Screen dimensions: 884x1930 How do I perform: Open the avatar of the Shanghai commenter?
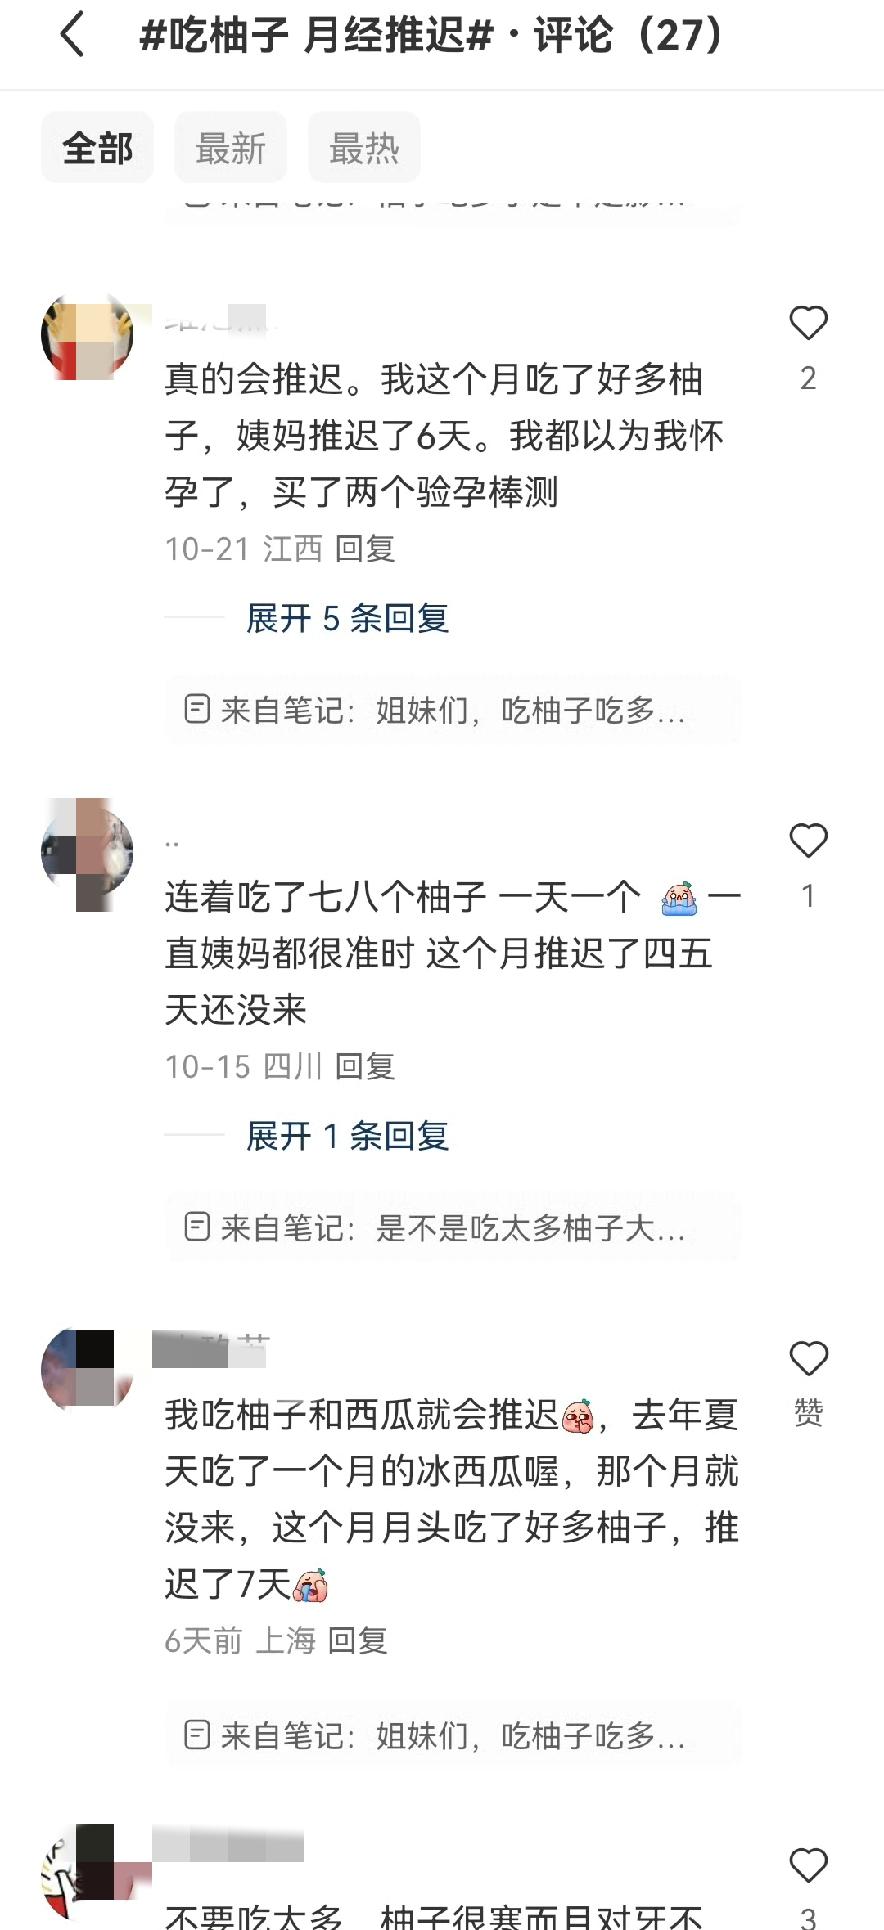point(87,1370)
